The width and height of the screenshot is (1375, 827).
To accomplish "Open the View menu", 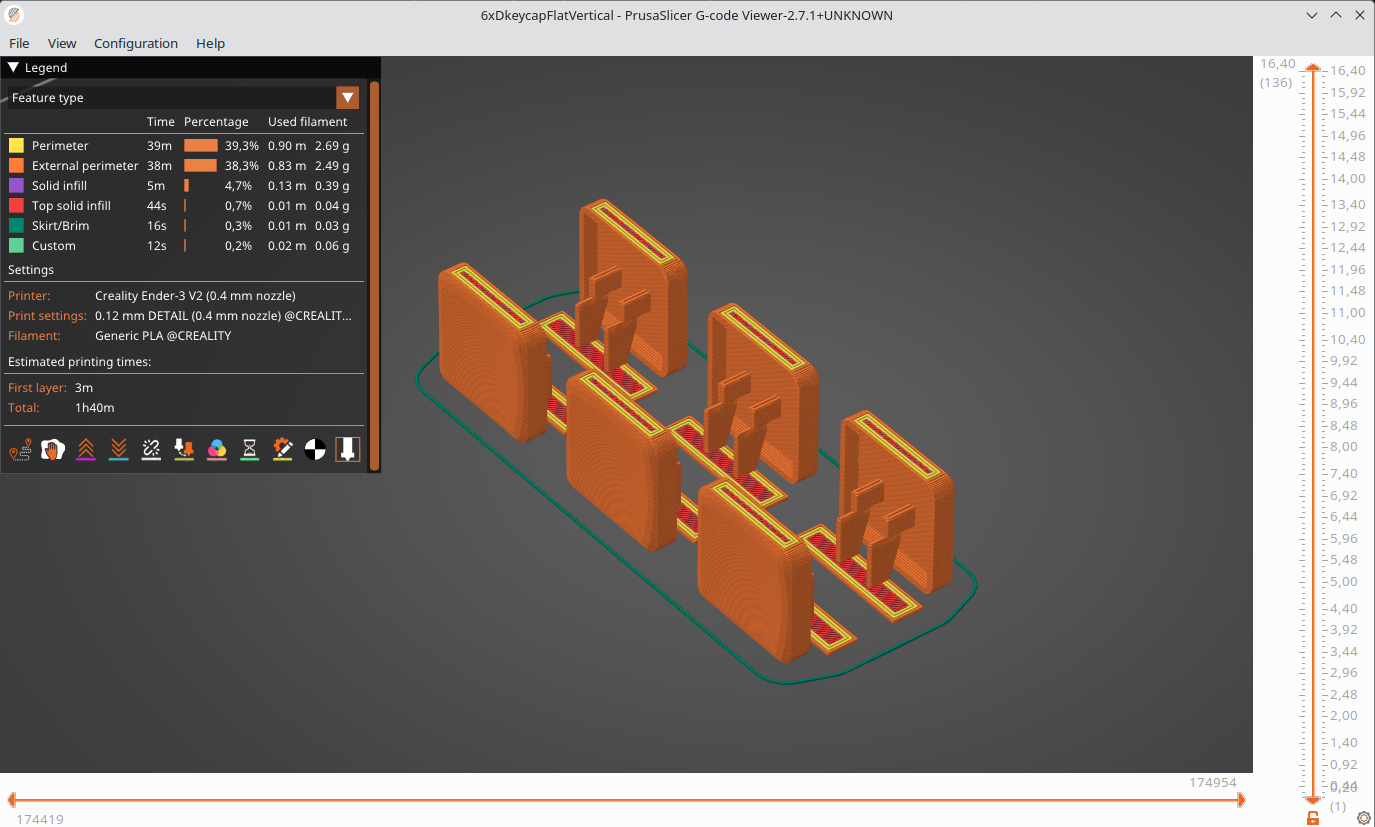I will coord(62,43).
